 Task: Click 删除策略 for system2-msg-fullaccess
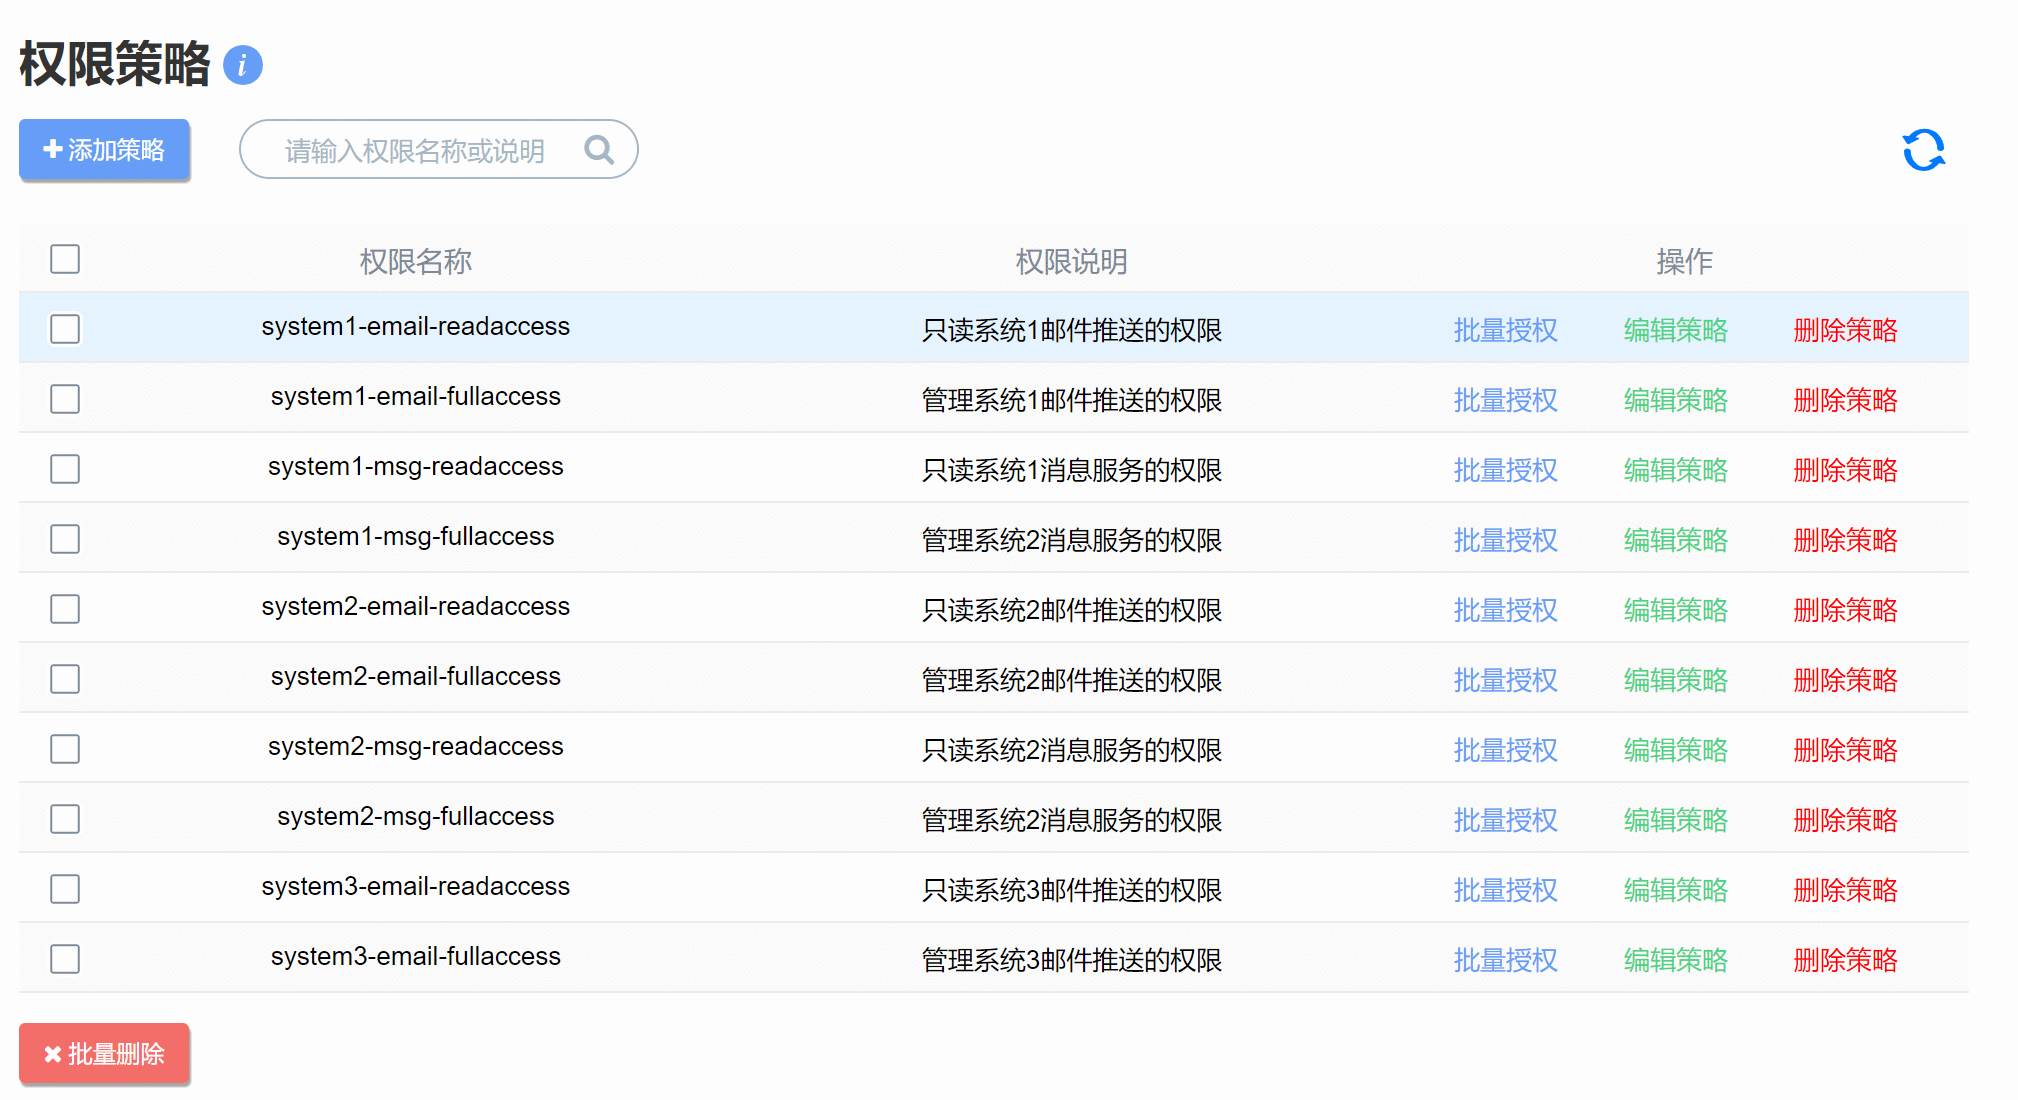click(x=1845, y=820)
